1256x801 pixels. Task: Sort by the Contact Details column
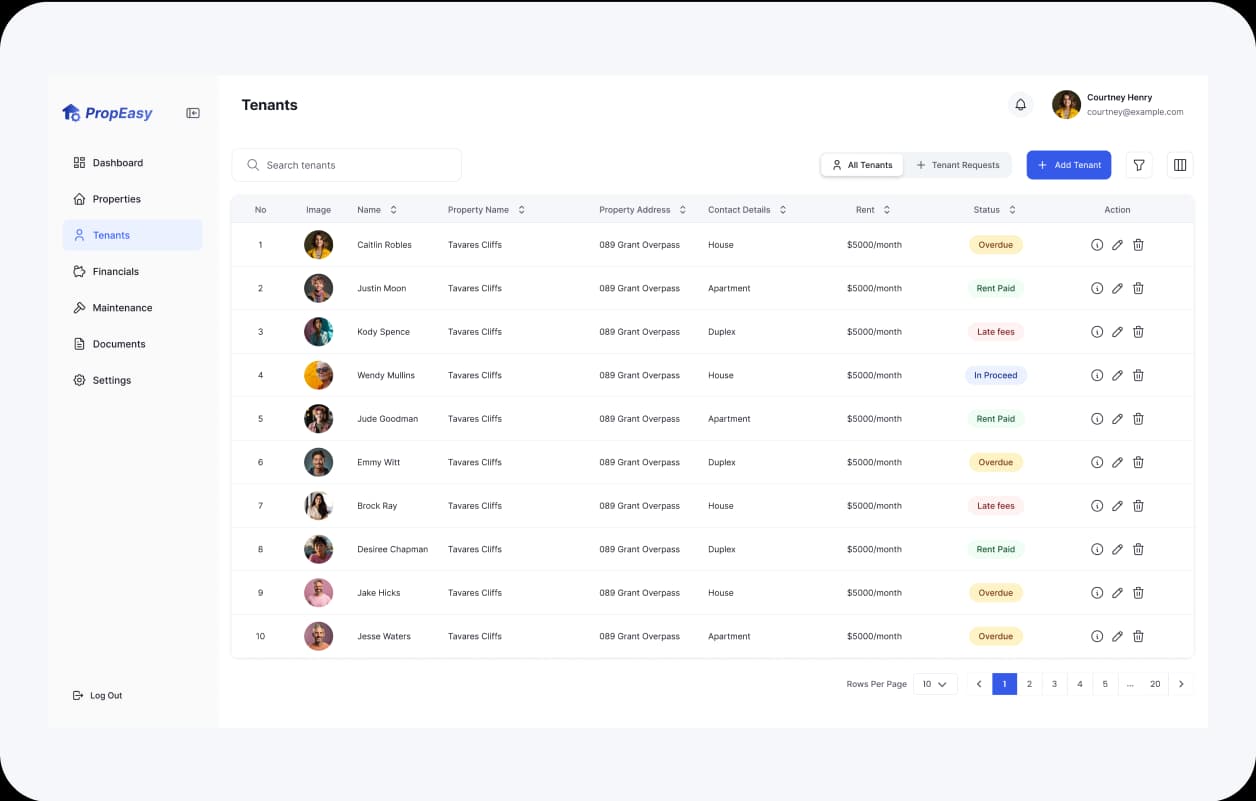[783, 210]
